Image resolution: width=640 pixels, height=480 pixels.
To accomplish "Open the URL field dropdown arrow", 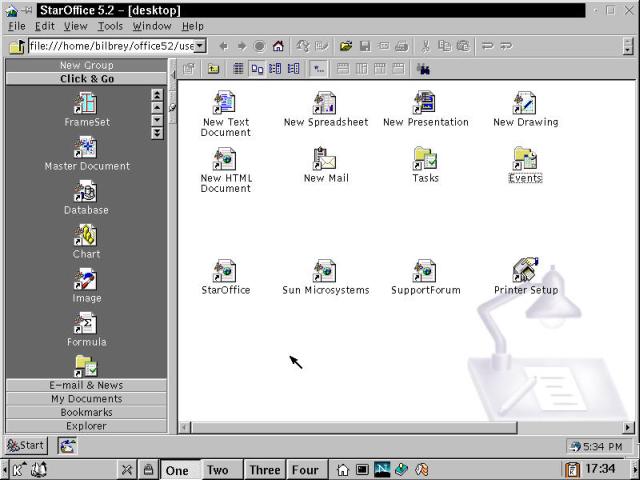I will pos(200,46).
